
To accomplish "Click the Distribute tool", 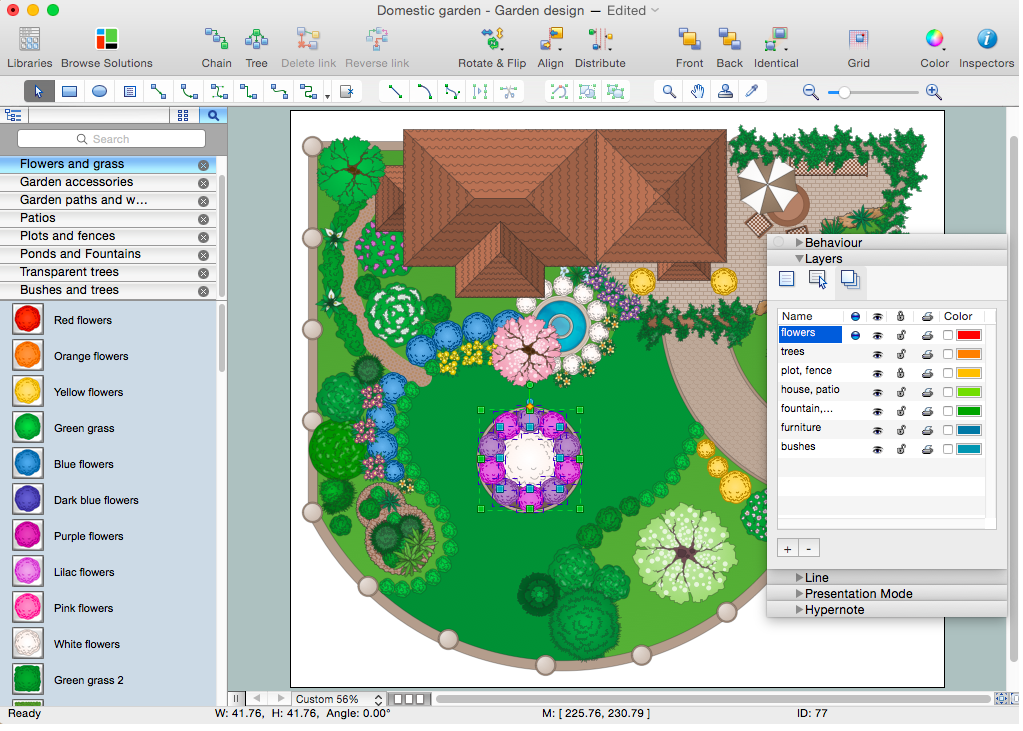I will click(x=600, y=48).
